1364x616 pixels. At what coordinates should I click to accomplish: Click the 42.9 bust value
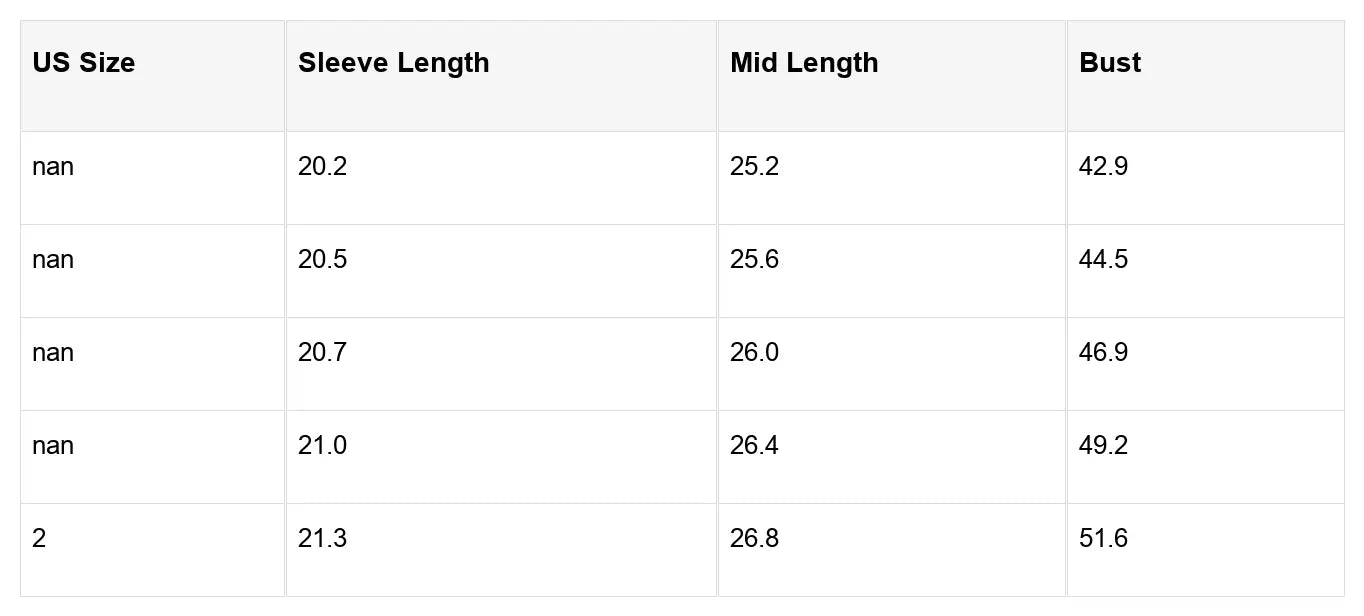tap(1104, 167)
